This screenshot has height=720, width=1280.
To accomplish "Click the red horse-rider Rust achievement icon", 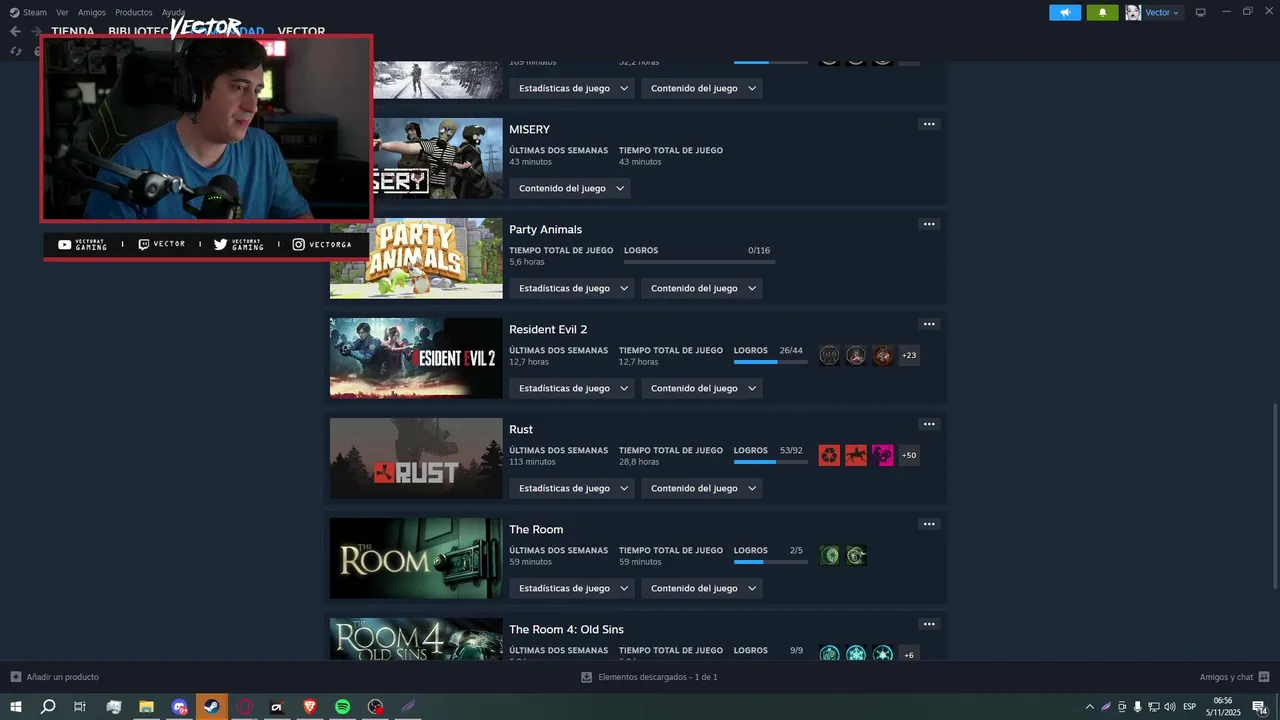I will point(856,455).
